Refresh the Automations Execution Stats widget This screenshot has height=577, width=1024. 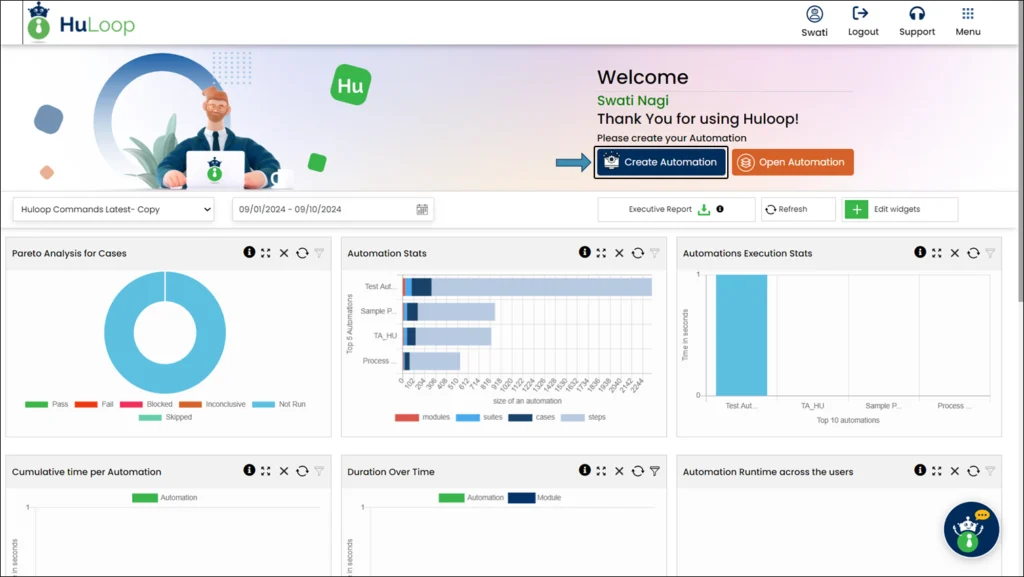click(972, 253)
